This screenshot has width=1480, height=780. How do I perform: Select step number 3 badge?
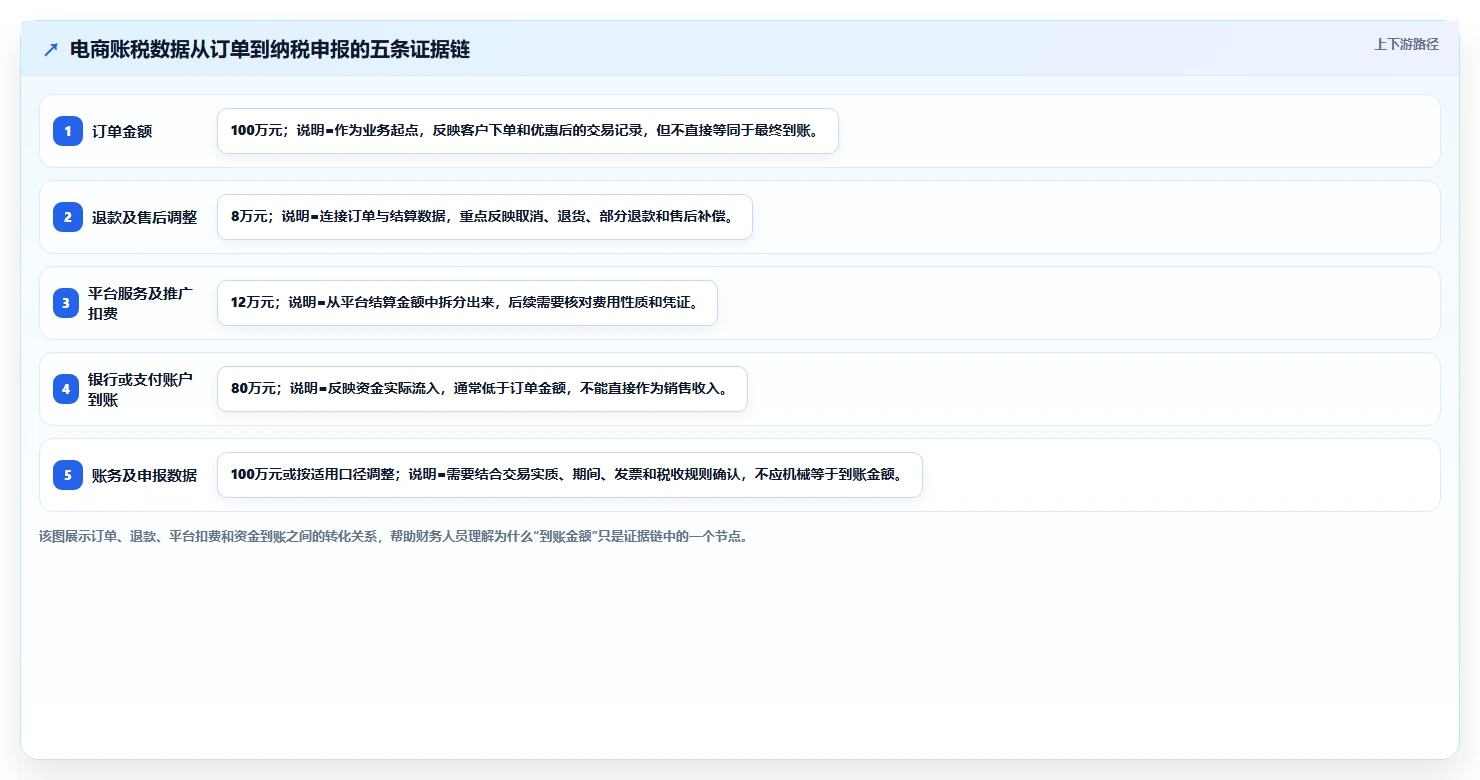coord(66,303)
